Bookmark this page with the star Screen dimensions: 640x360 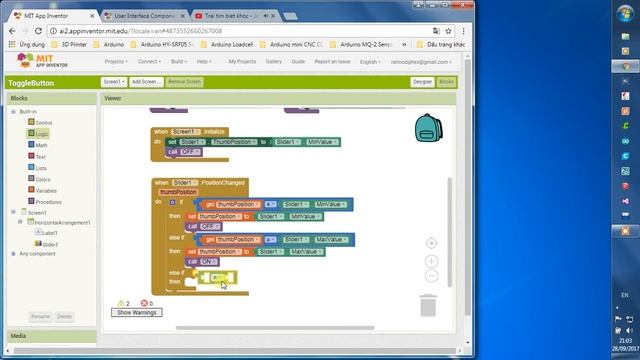pyautogui.click(x=448, y=31)
